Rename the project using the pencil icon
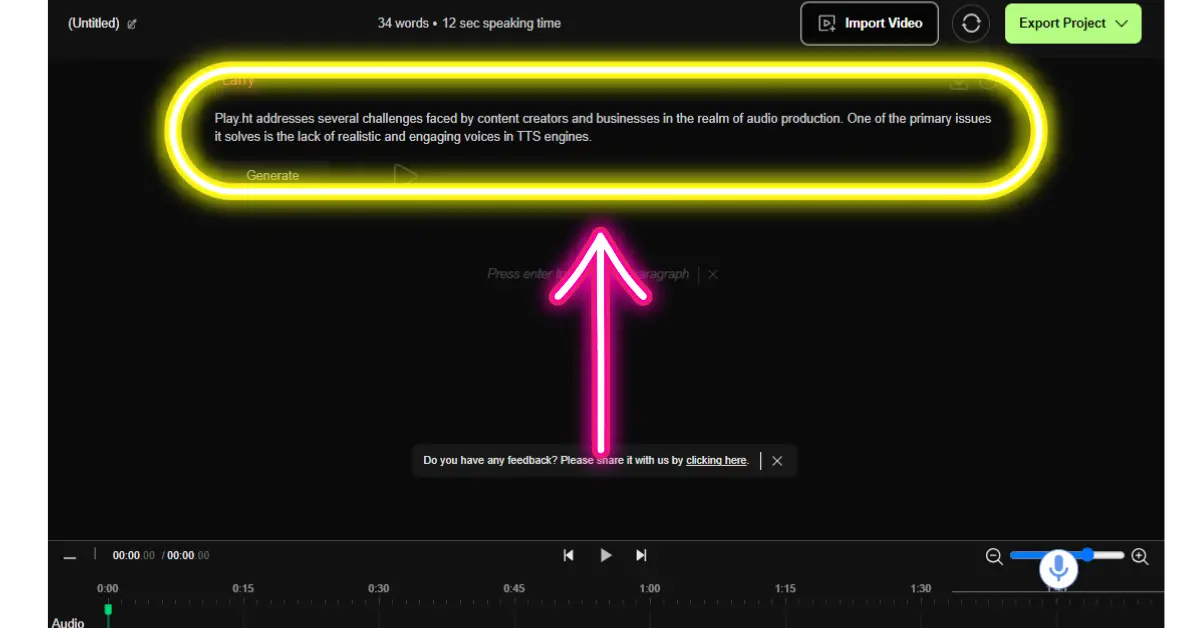 [x=131, y=22]
